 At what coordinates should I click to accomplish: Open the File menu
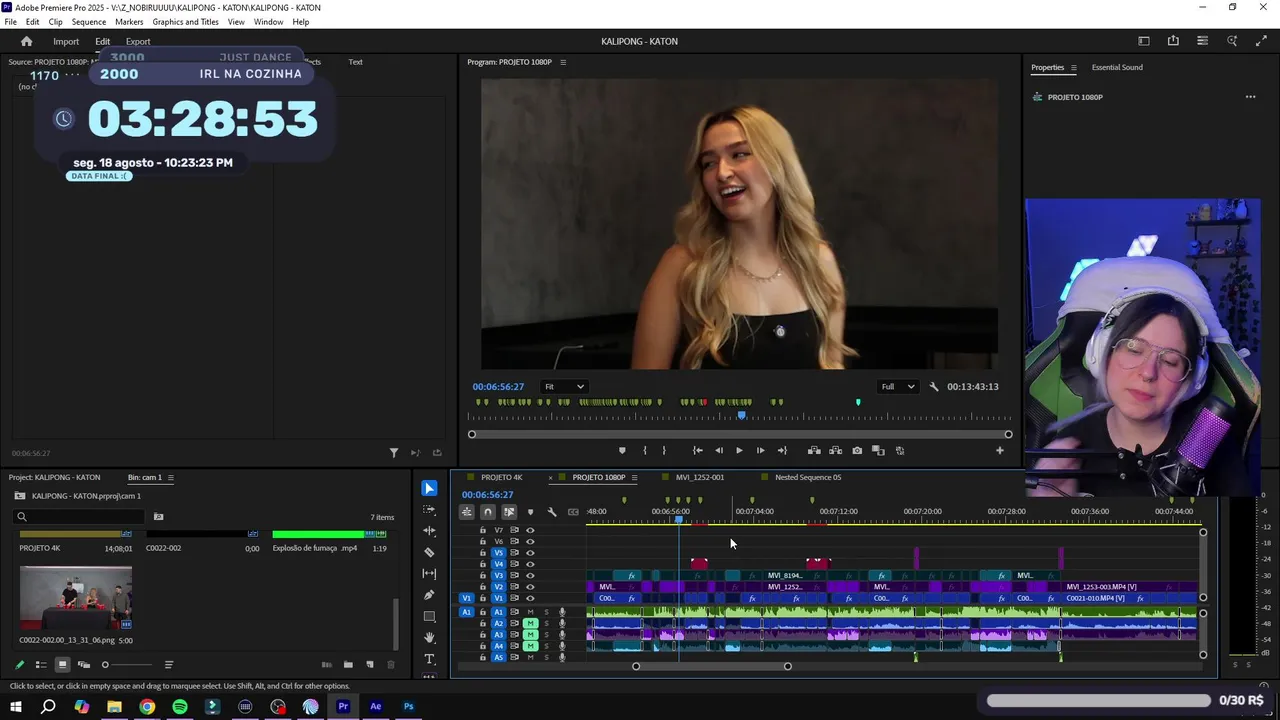pyautogui.click(x=10, y=22)
